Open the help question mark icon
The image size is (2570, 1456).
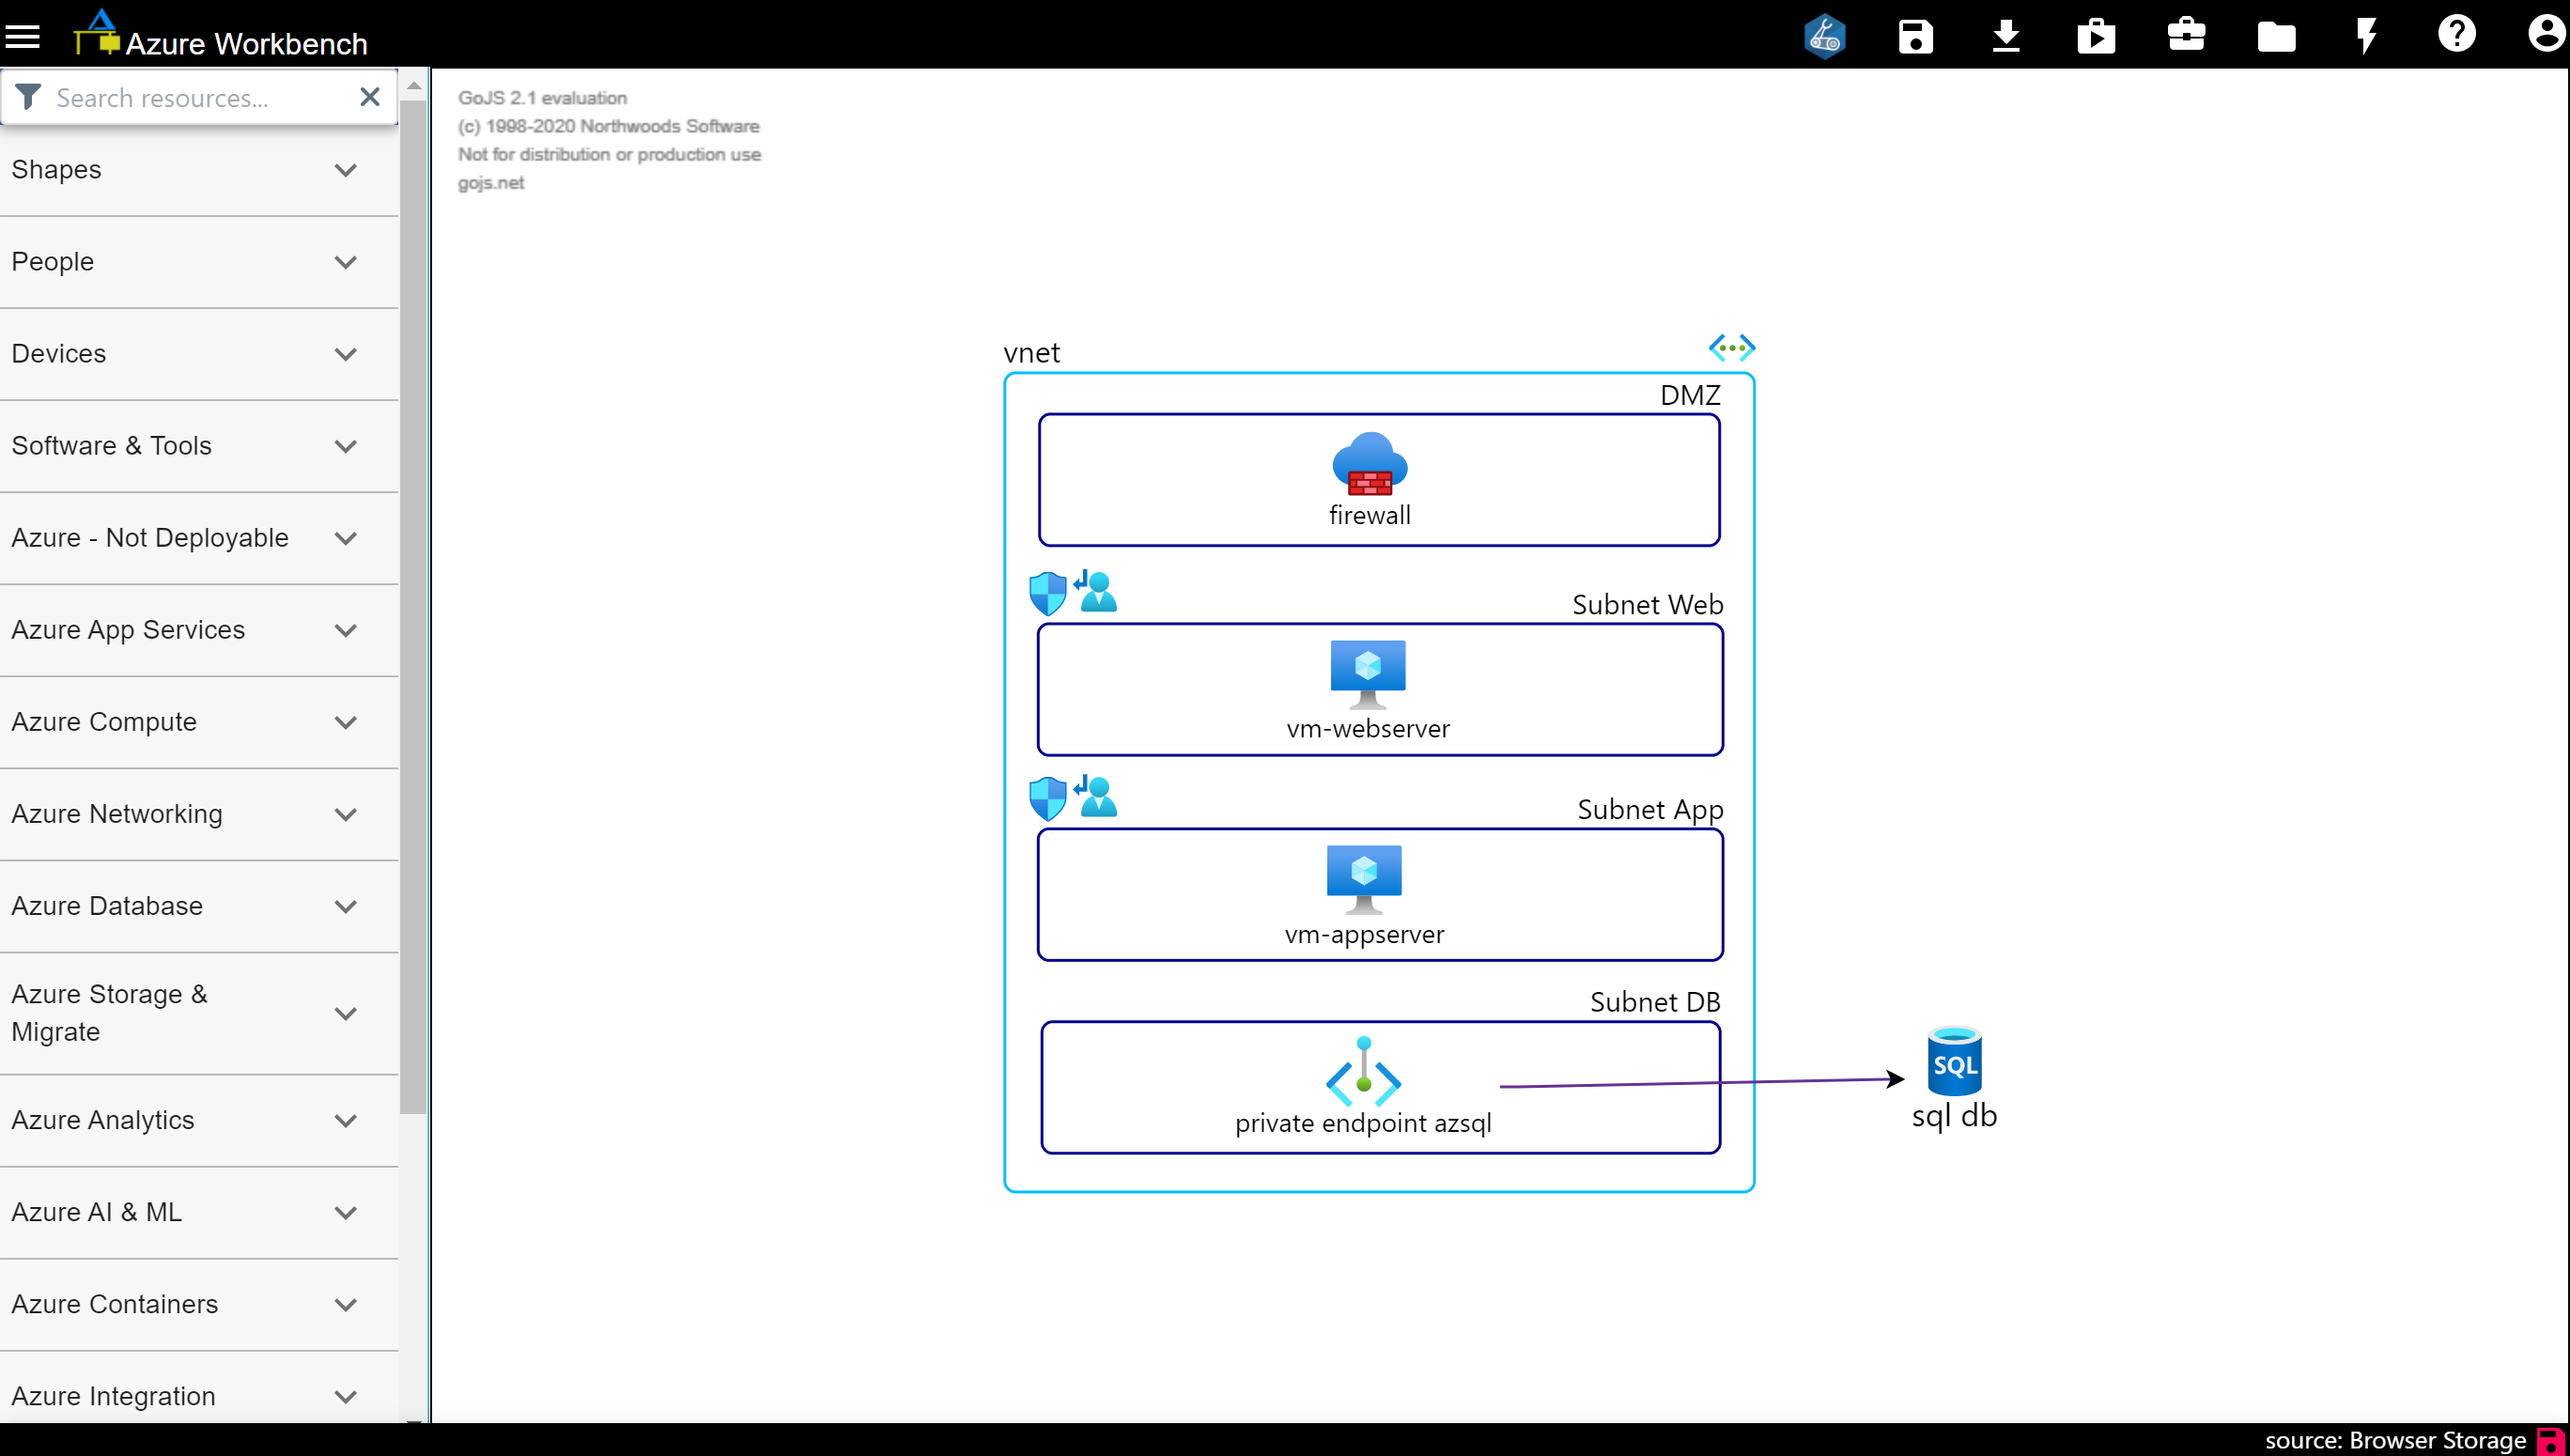(x=2456, y=34)
